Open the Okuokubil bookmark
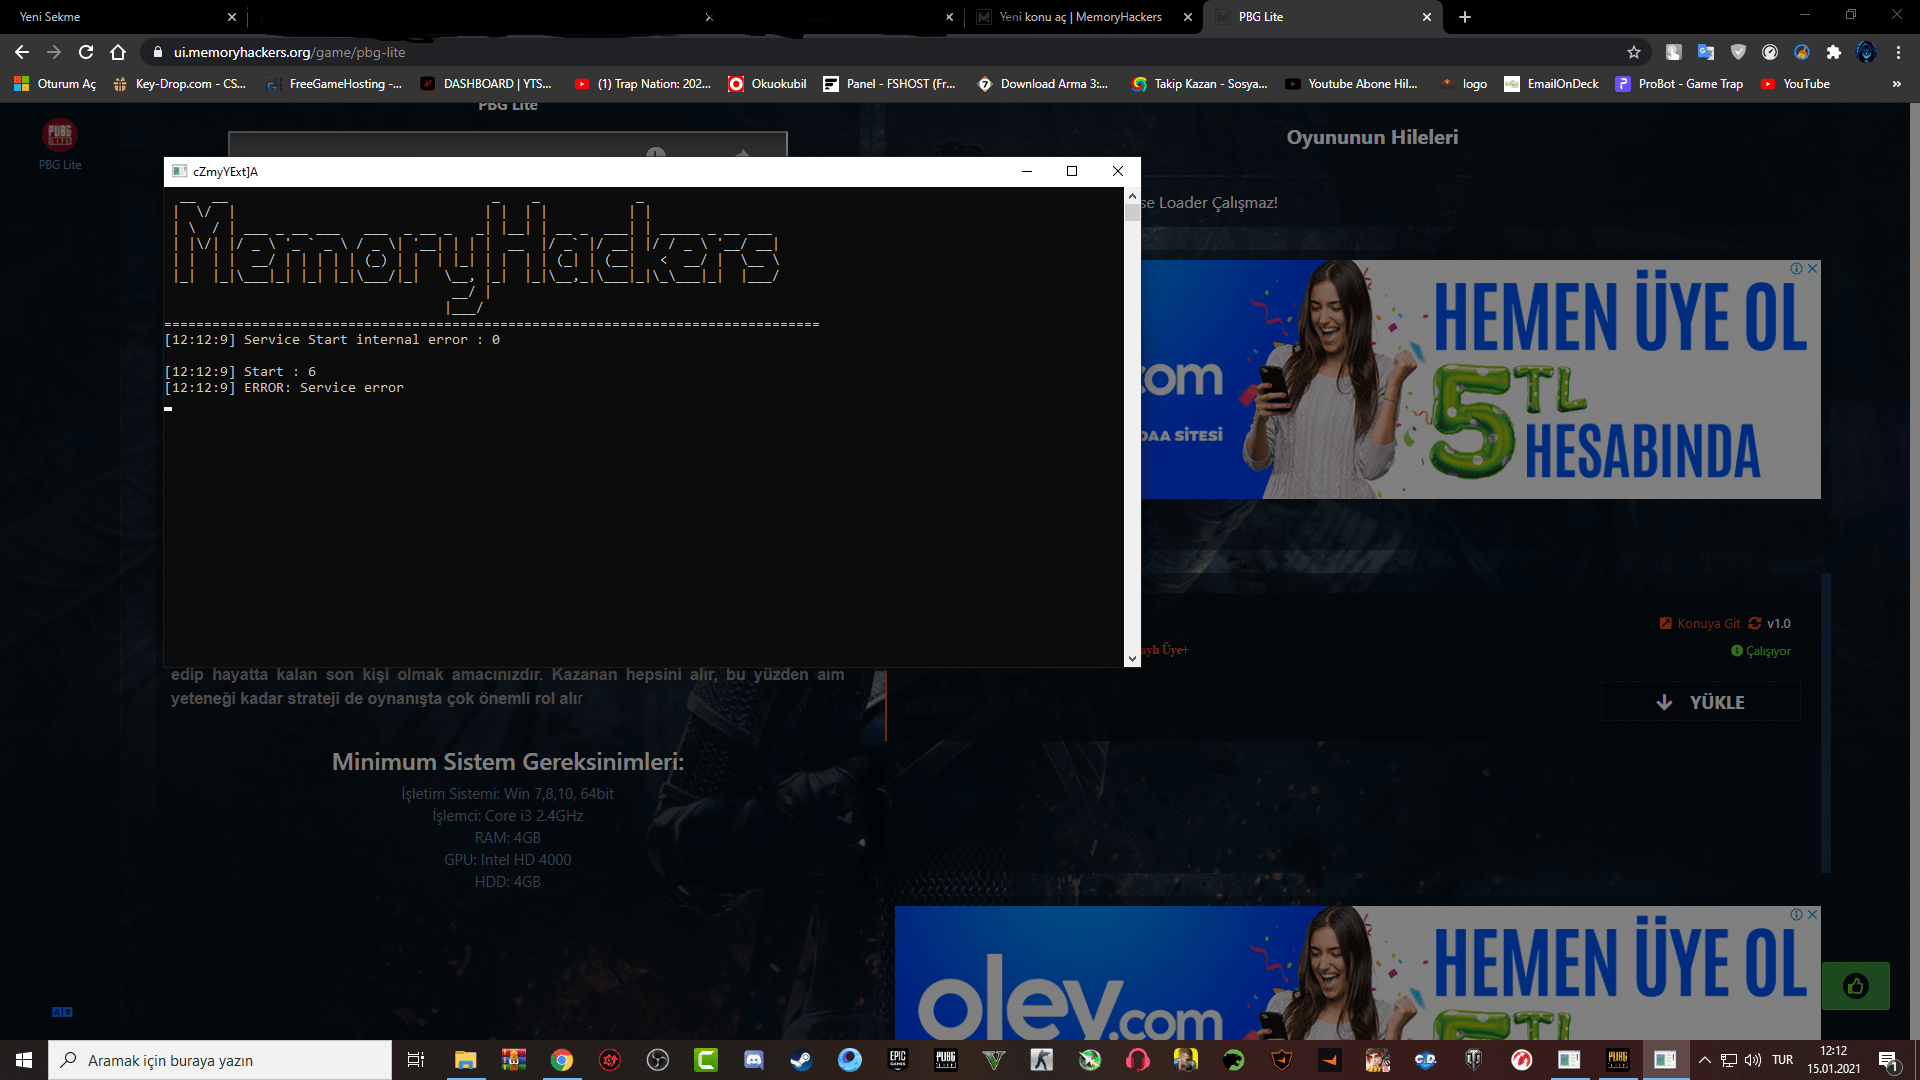The image size is (1920, 1080). point(767,84)
